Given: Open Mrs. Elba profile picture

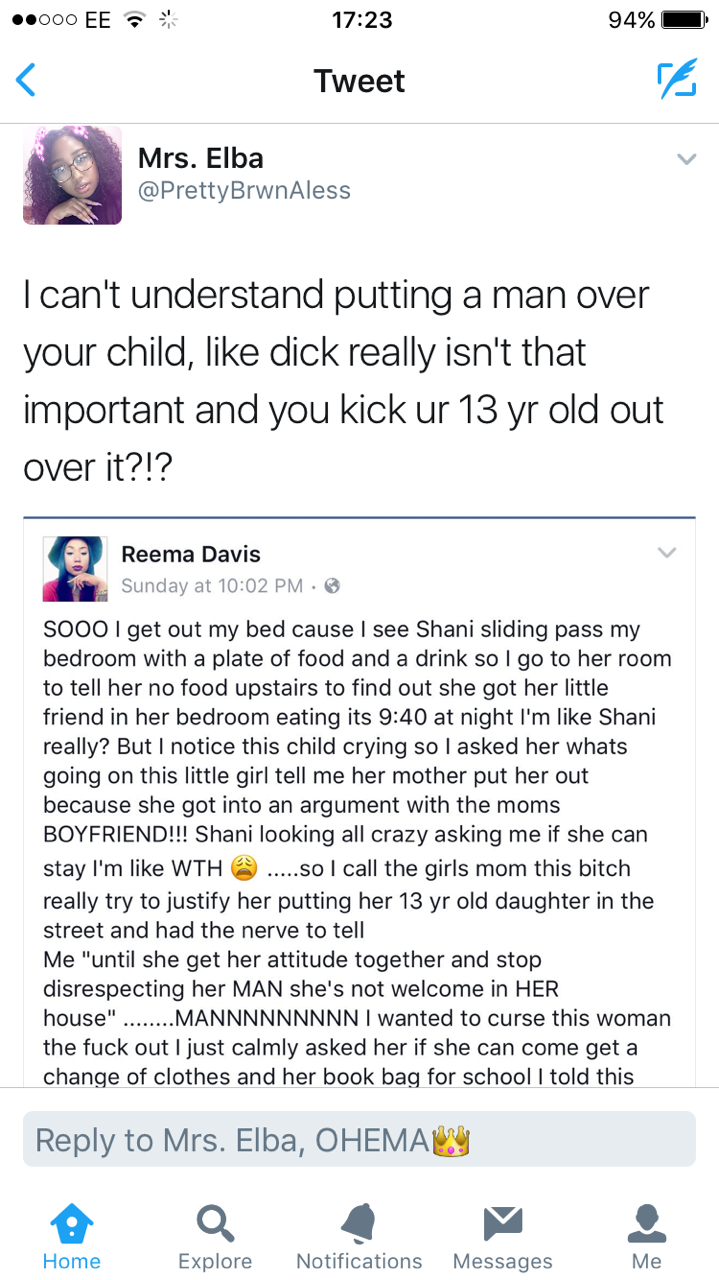Looking at the screenshot, I should (x=72, y=175).
